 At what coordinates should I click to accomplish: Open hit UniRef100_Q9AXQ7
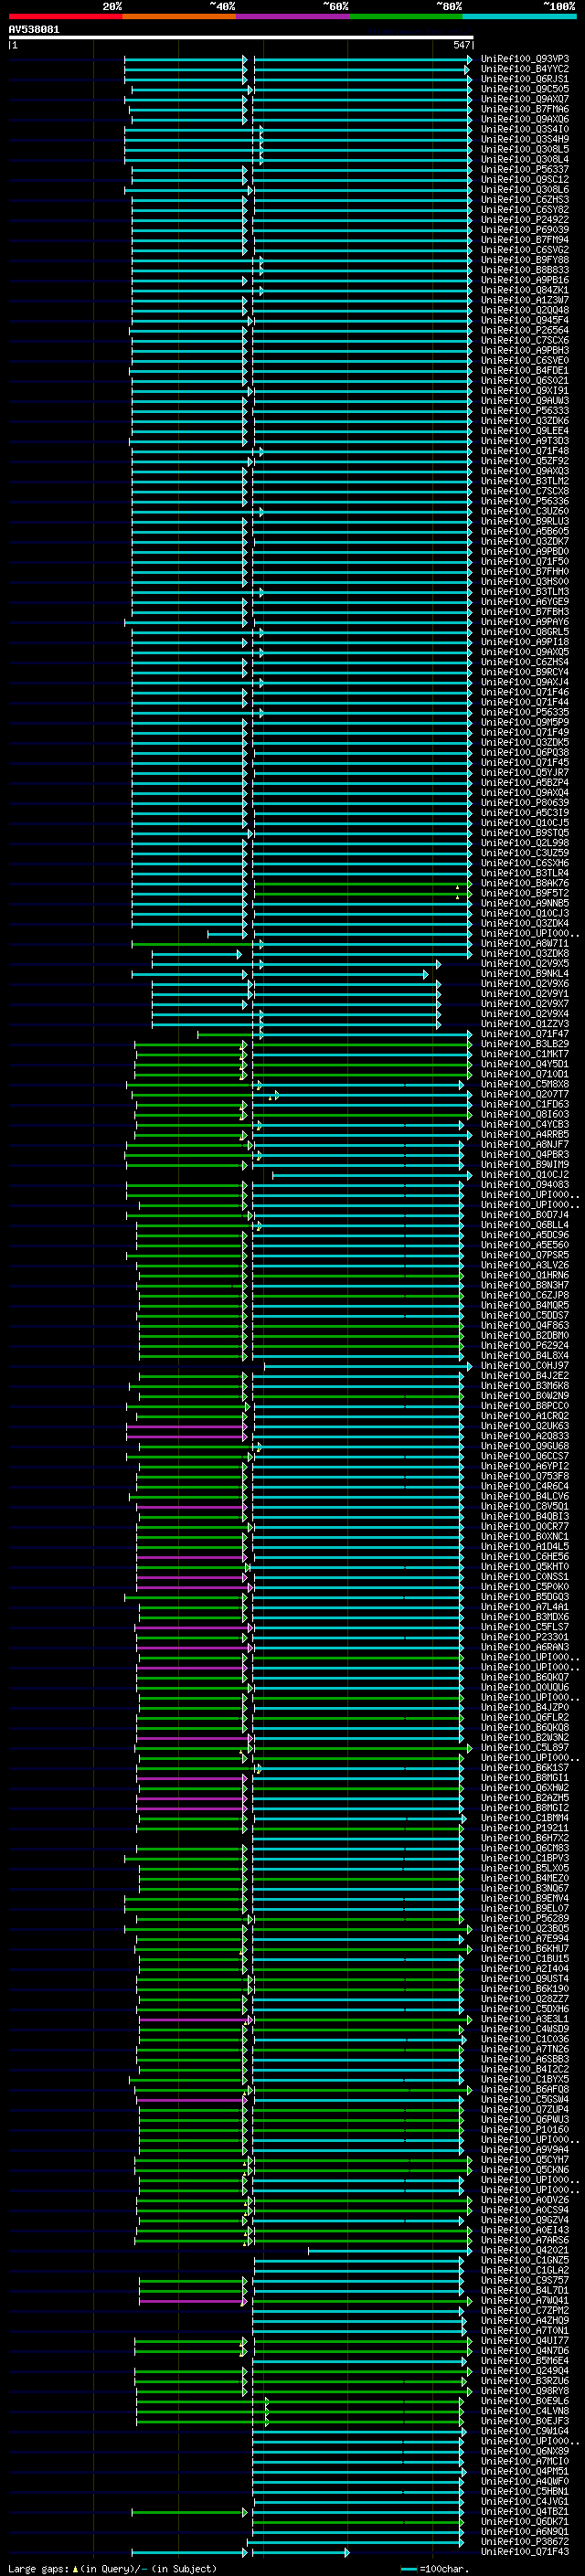click(x=524, y=99)
